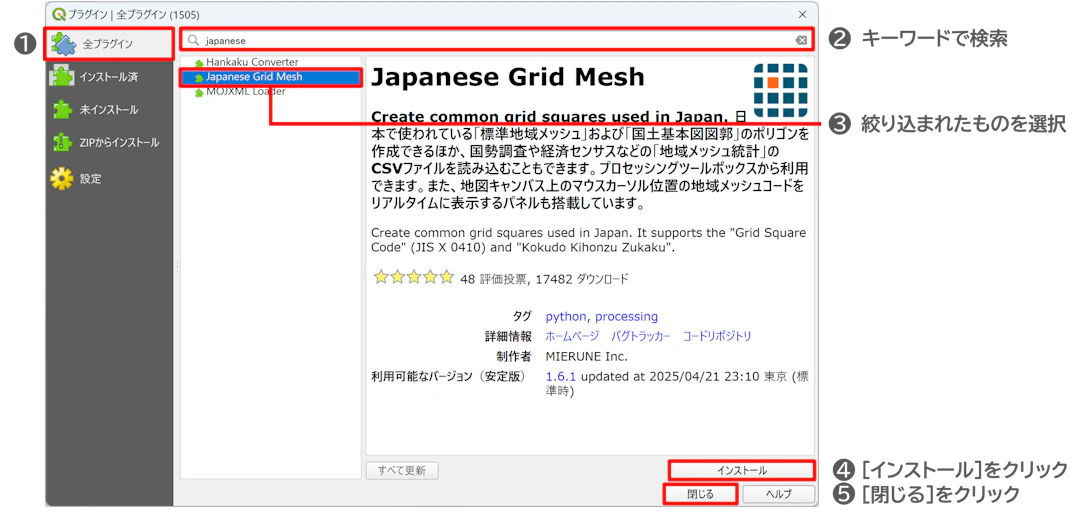Open the All Plugins (全プラグイン) tab
Image resolution: width=1080 pixels, height=520 pixels.
tap(110, 43)
